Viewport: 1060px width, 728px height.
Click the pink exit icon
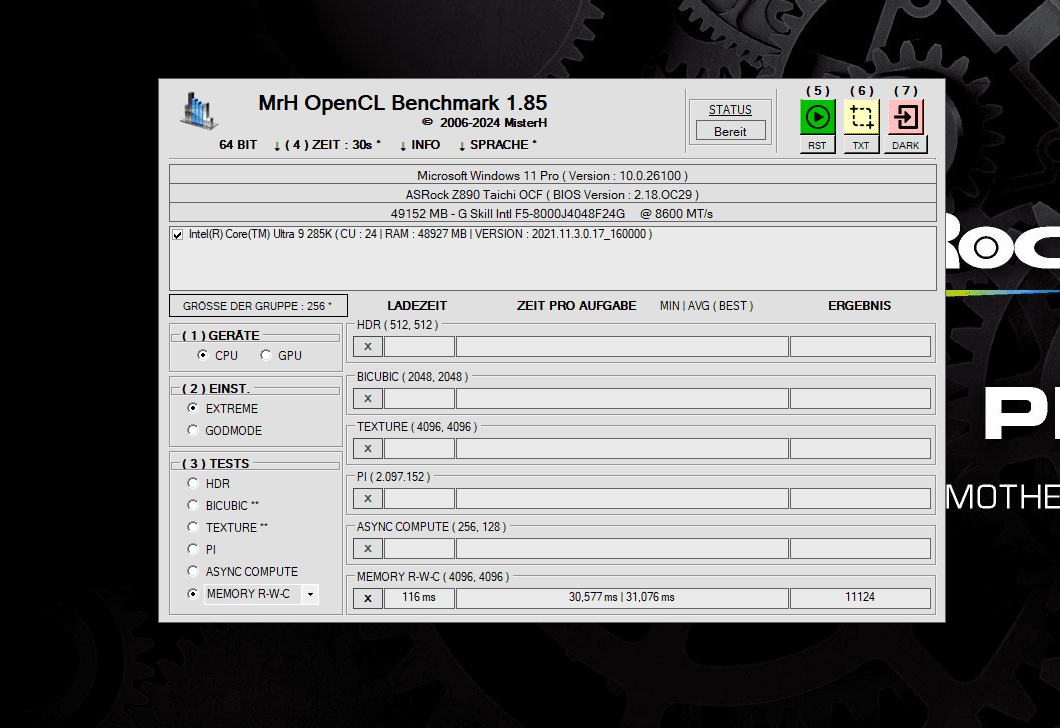pos(906,117)
